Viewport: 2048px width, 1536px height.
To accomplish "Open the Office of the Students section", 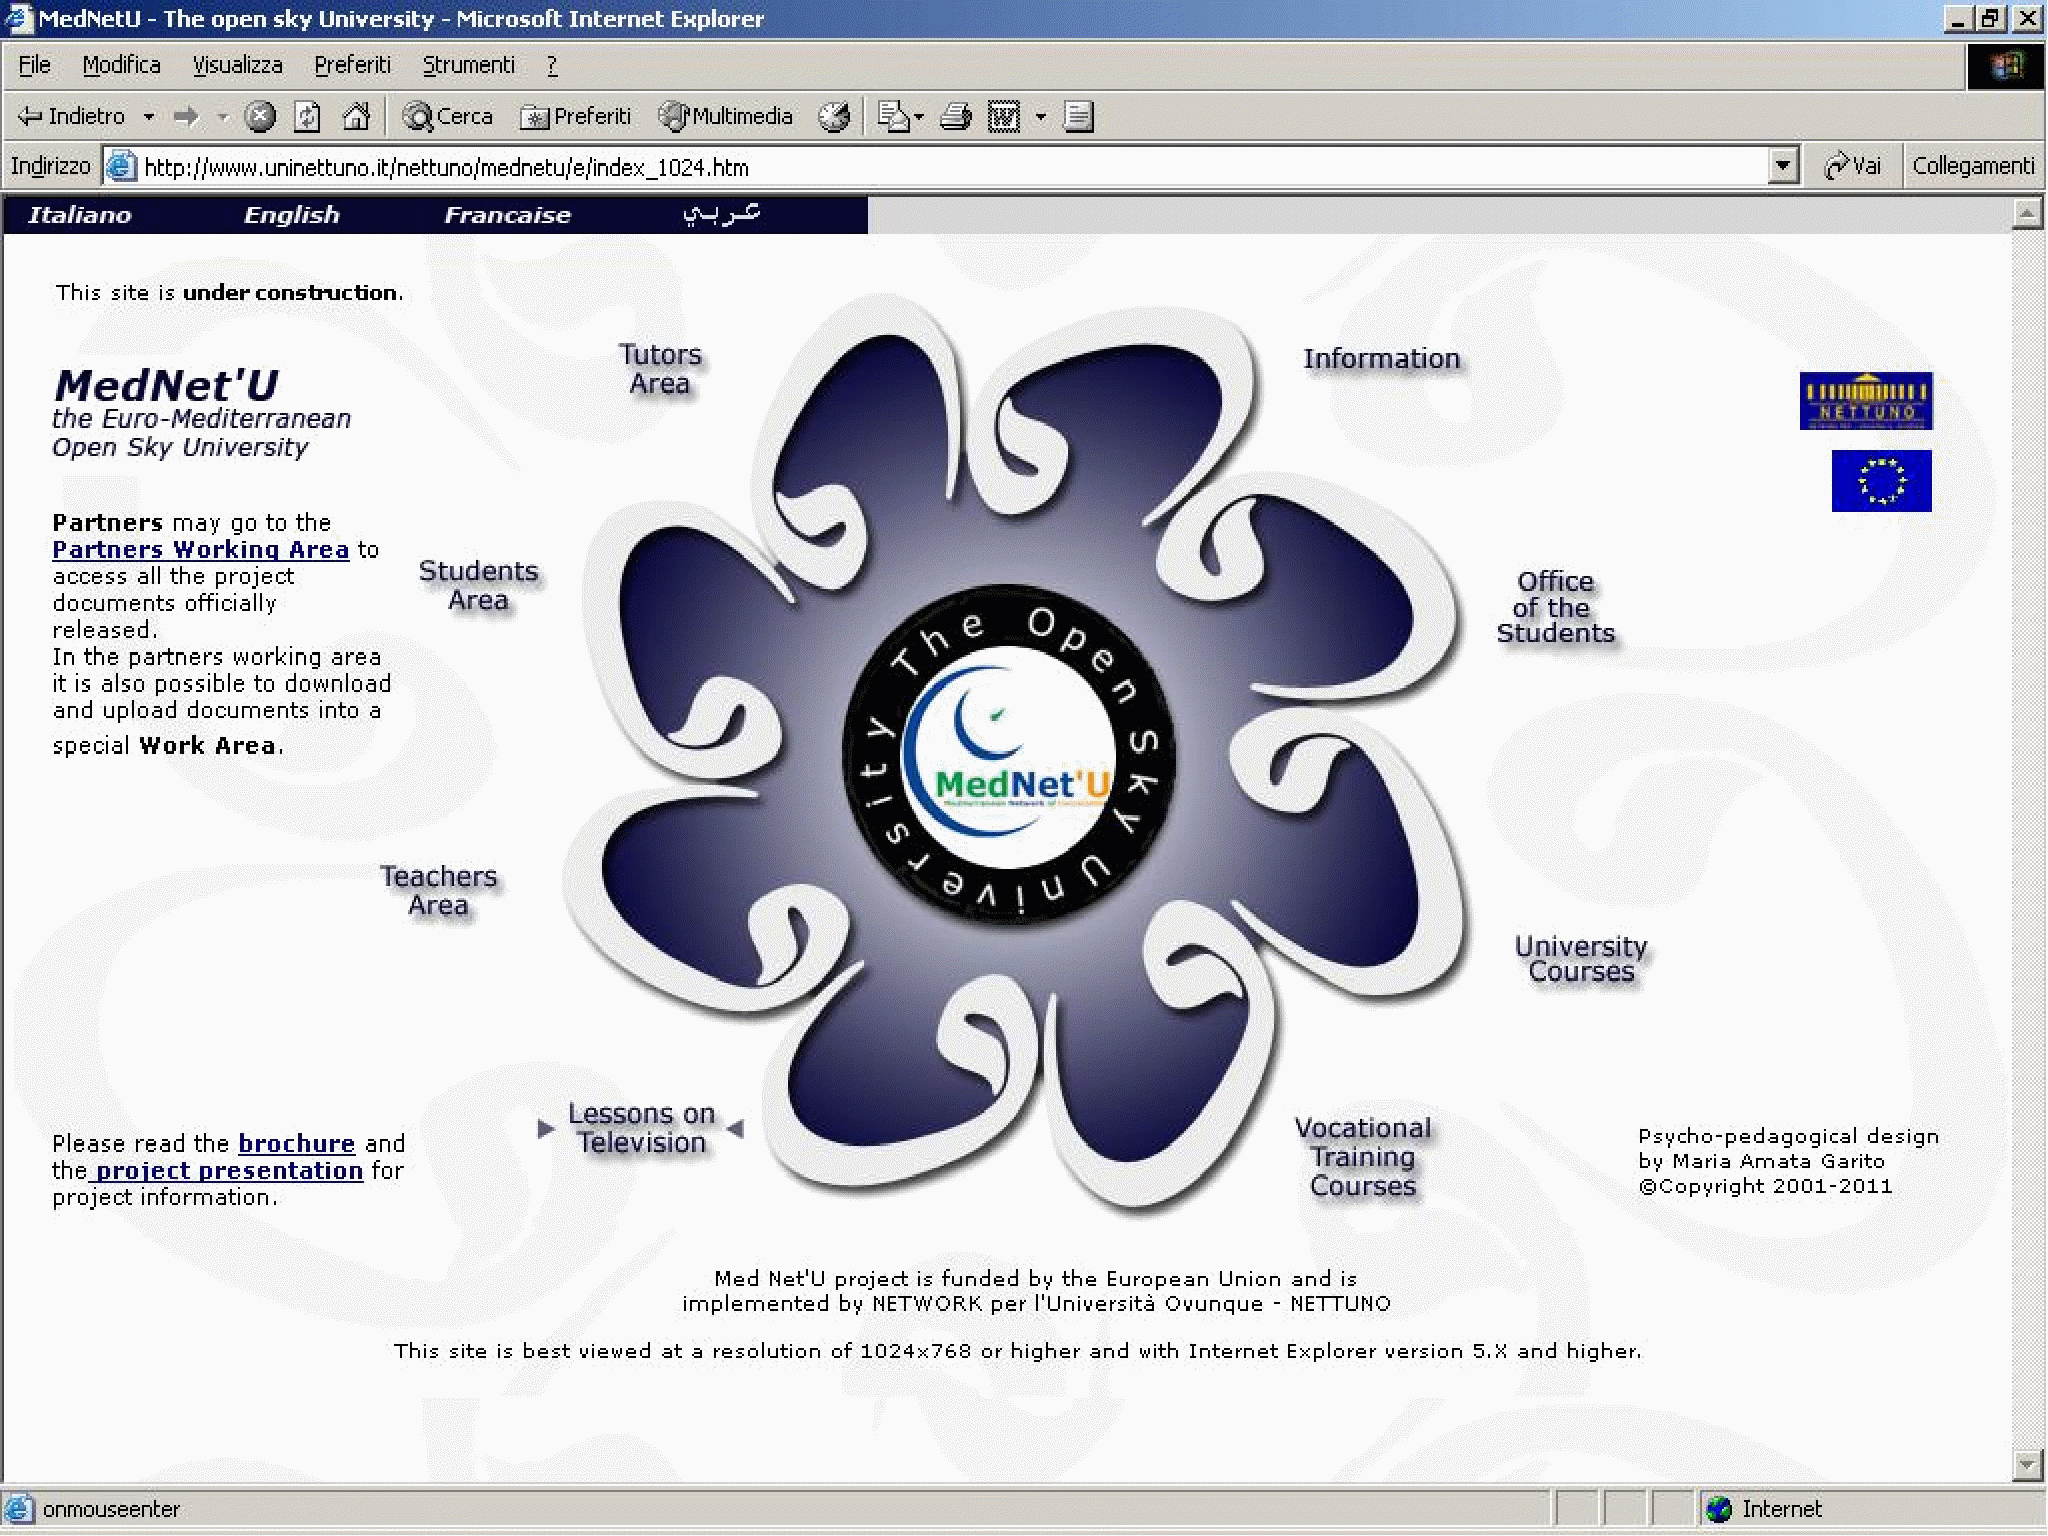I will pyautogui.click(x=1555, y=607).
